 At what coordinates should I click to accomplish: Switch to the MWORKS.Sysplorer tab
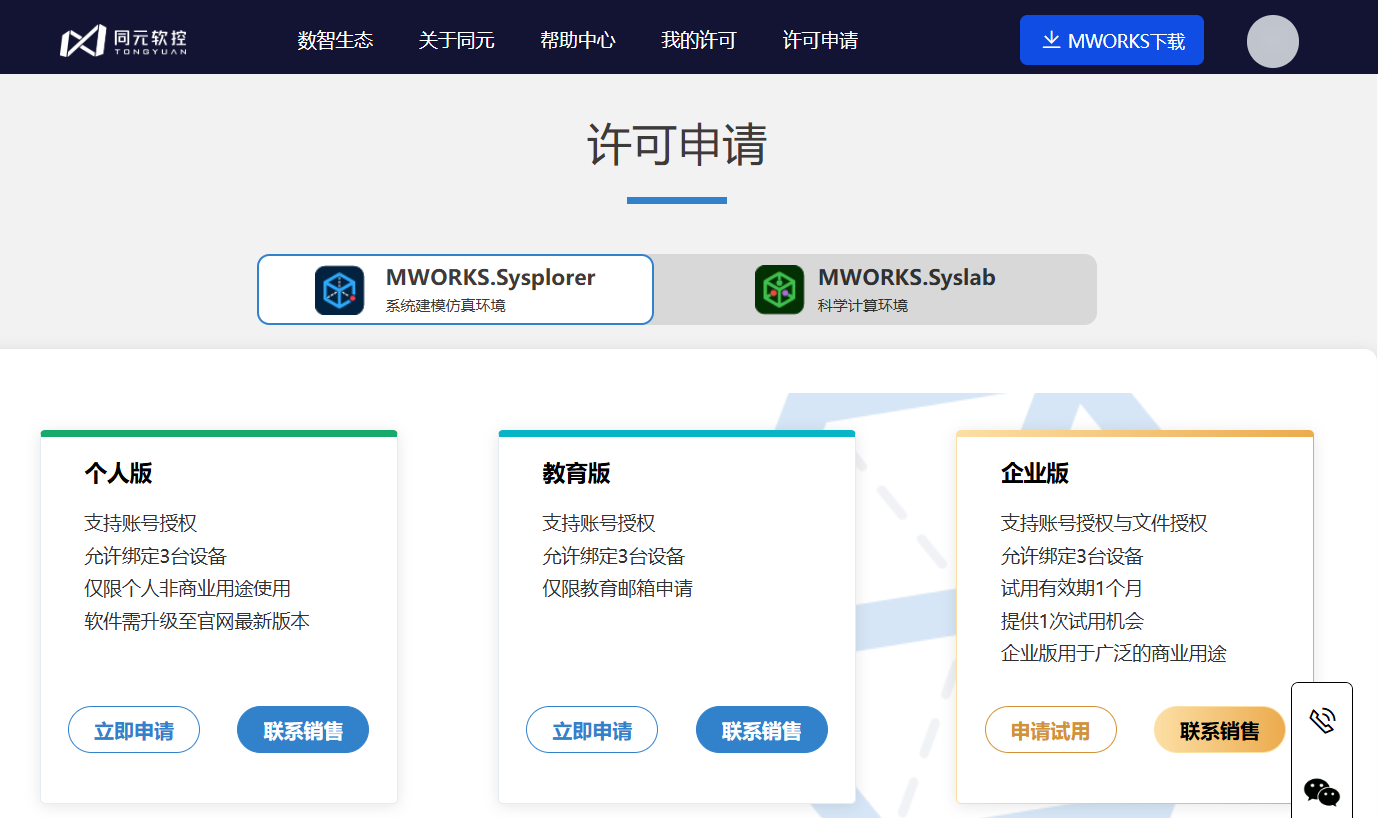455,289
